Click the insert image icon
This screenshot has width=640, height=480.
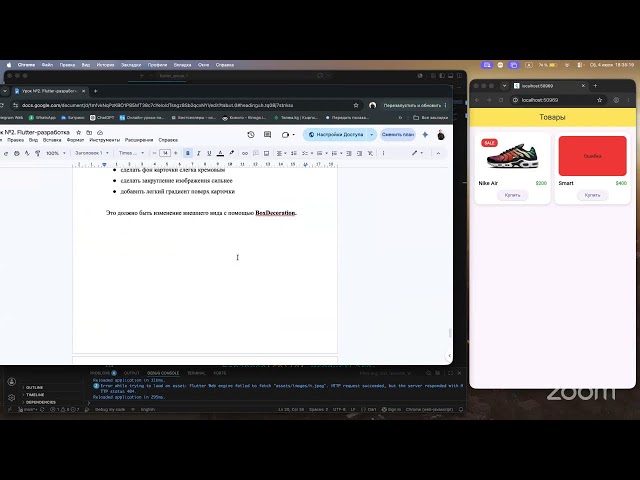click(x=266, y=153)
